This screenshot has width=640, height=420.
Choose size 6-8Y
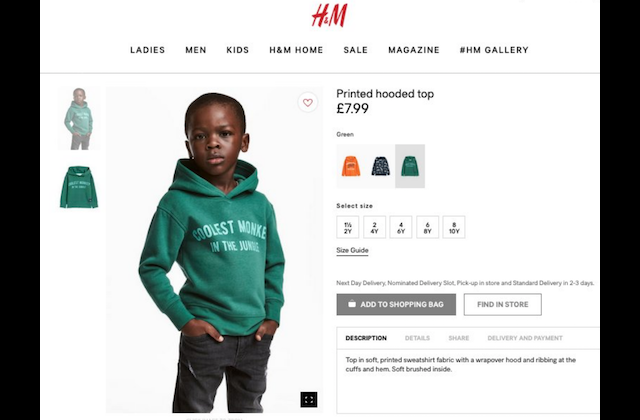(x=427, y=227)
